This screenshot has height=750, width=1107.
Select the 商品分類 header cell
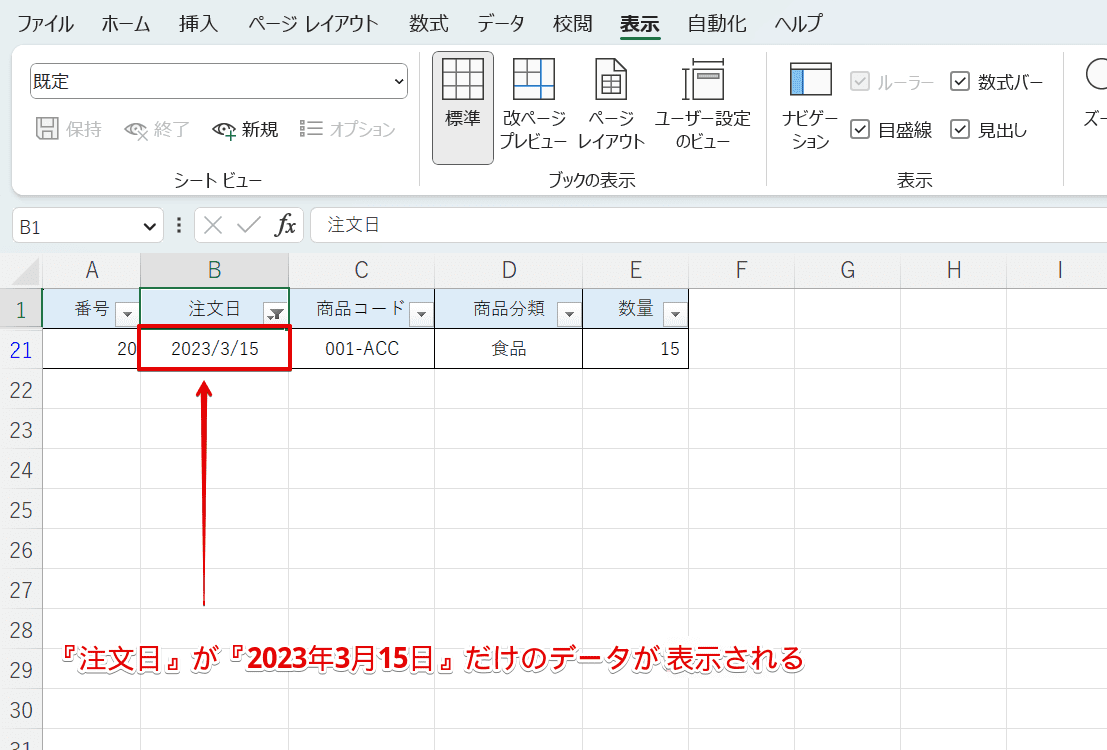coord(509,309)
